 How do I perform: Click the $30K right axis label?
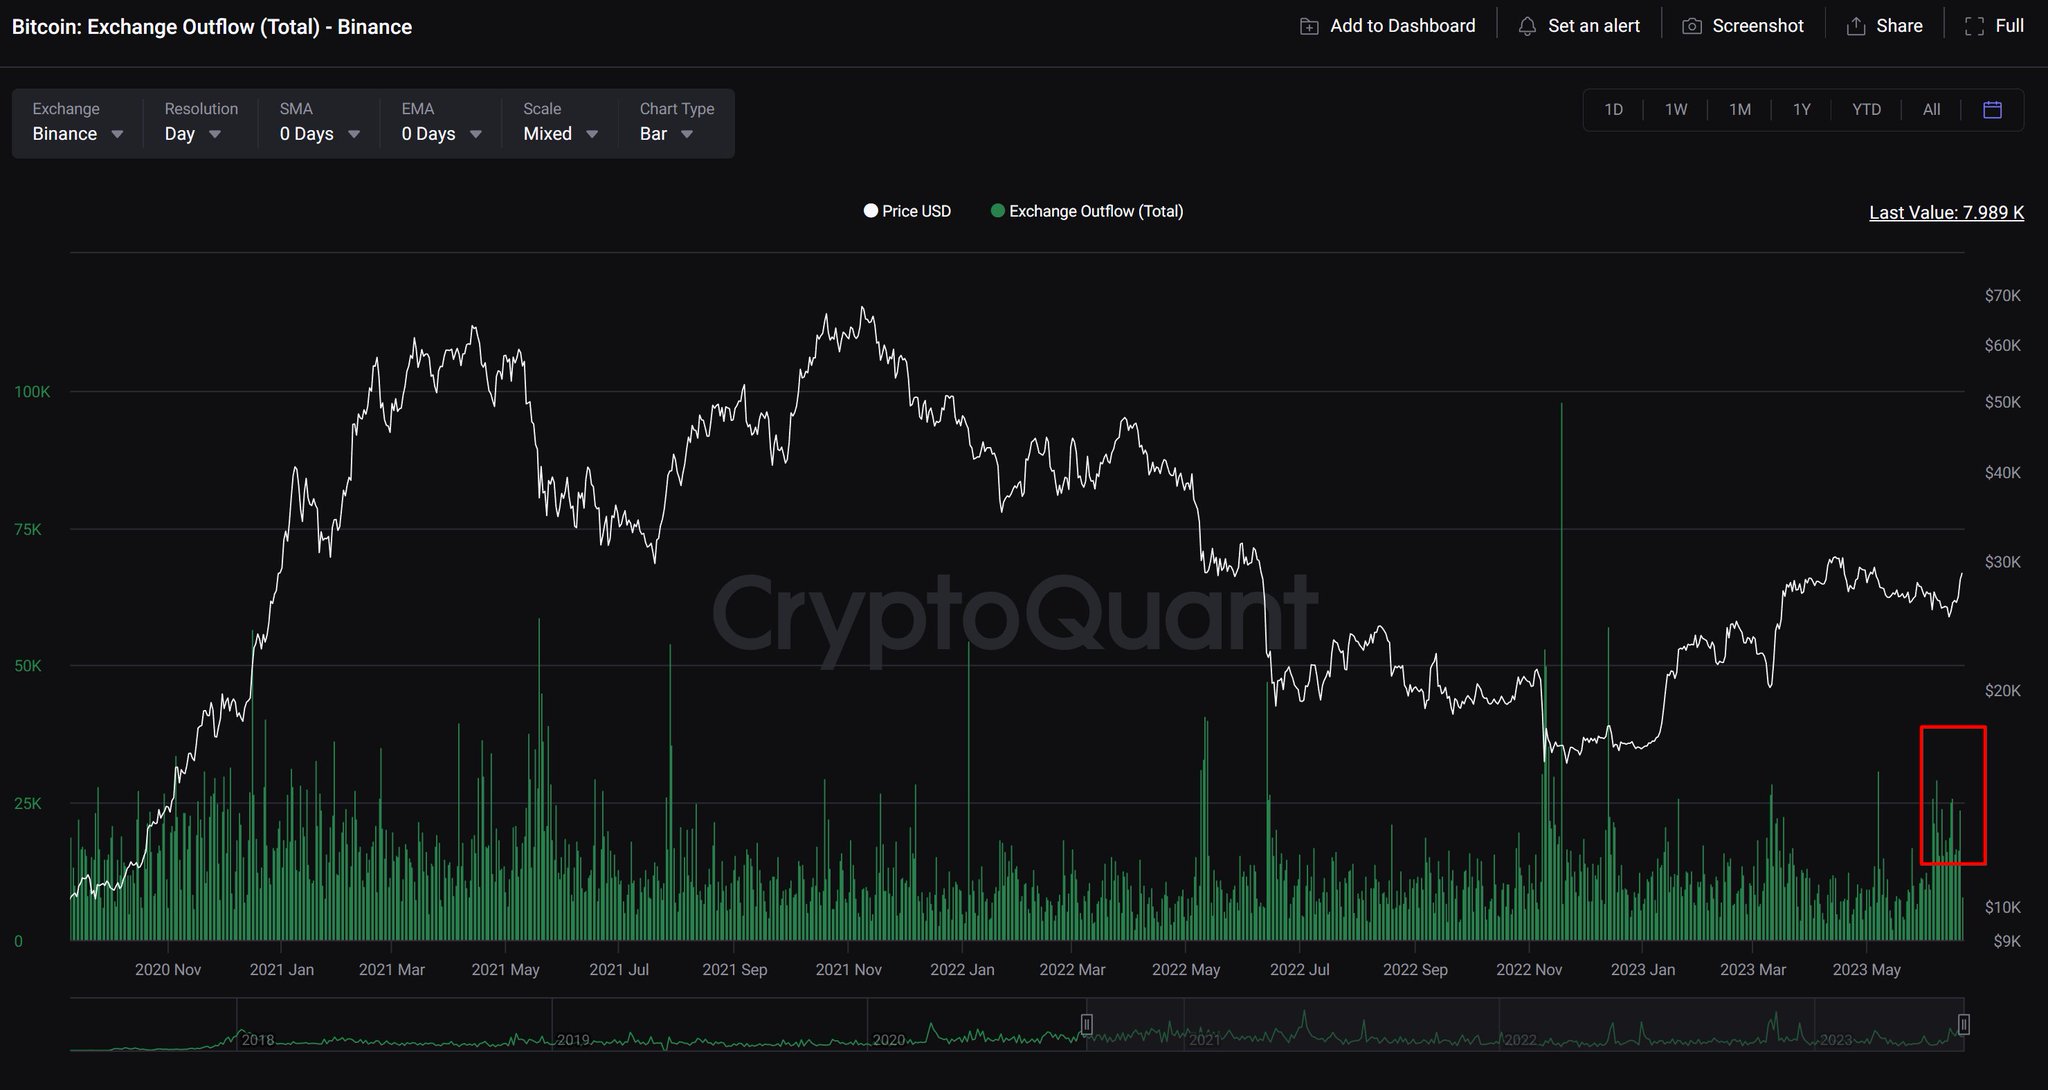[x=2003, y=563]
